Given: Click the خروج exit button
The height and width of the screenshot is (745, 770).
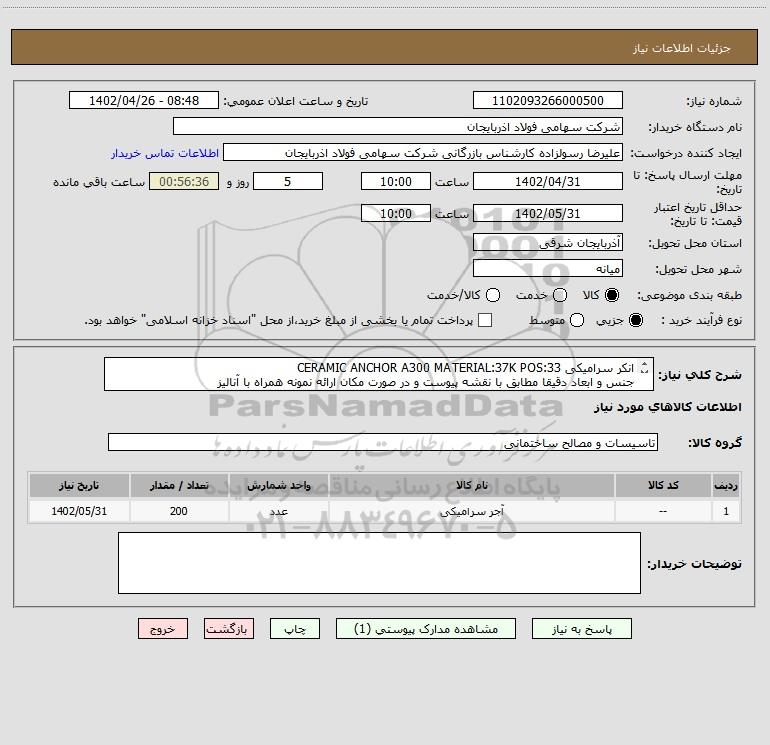Looking at the screenshot, I should [163, 629].
